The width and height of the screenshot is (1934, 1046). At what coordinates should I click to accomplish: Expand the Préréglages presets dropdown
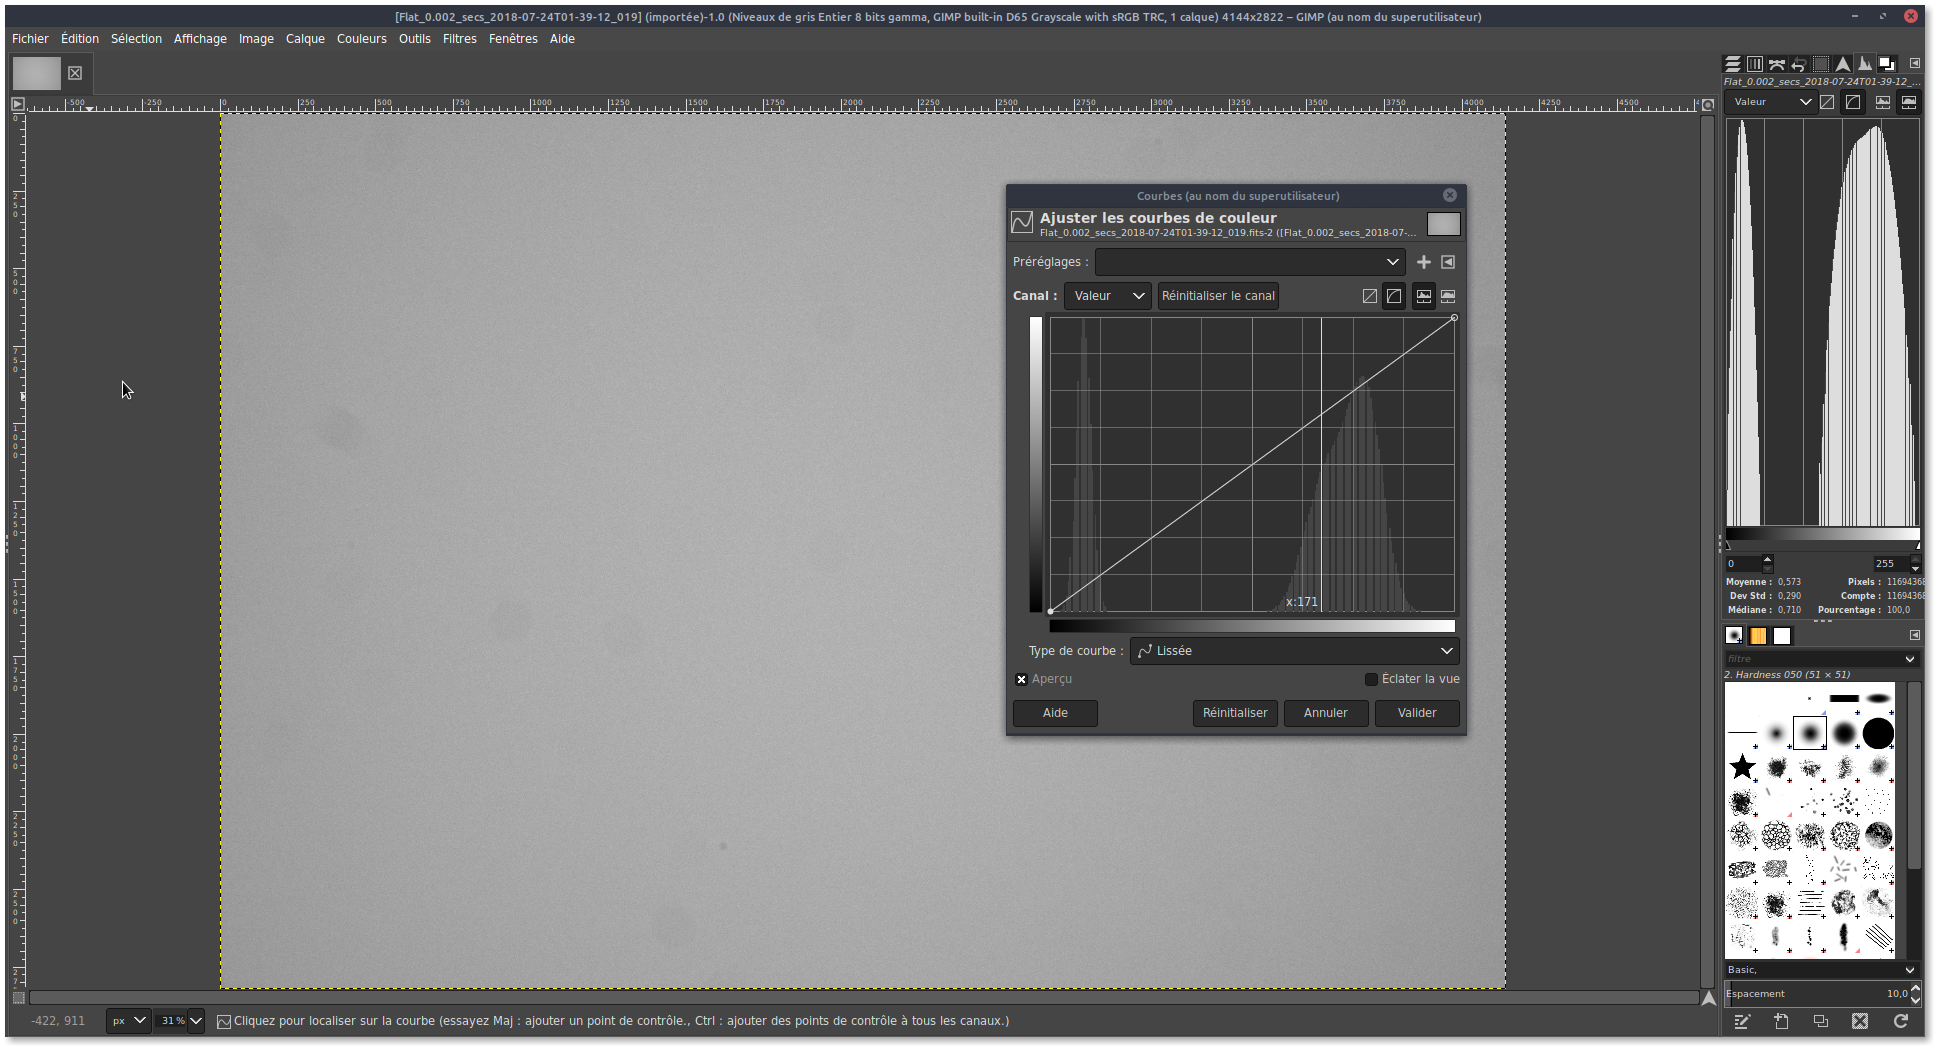coord(1250,262)
